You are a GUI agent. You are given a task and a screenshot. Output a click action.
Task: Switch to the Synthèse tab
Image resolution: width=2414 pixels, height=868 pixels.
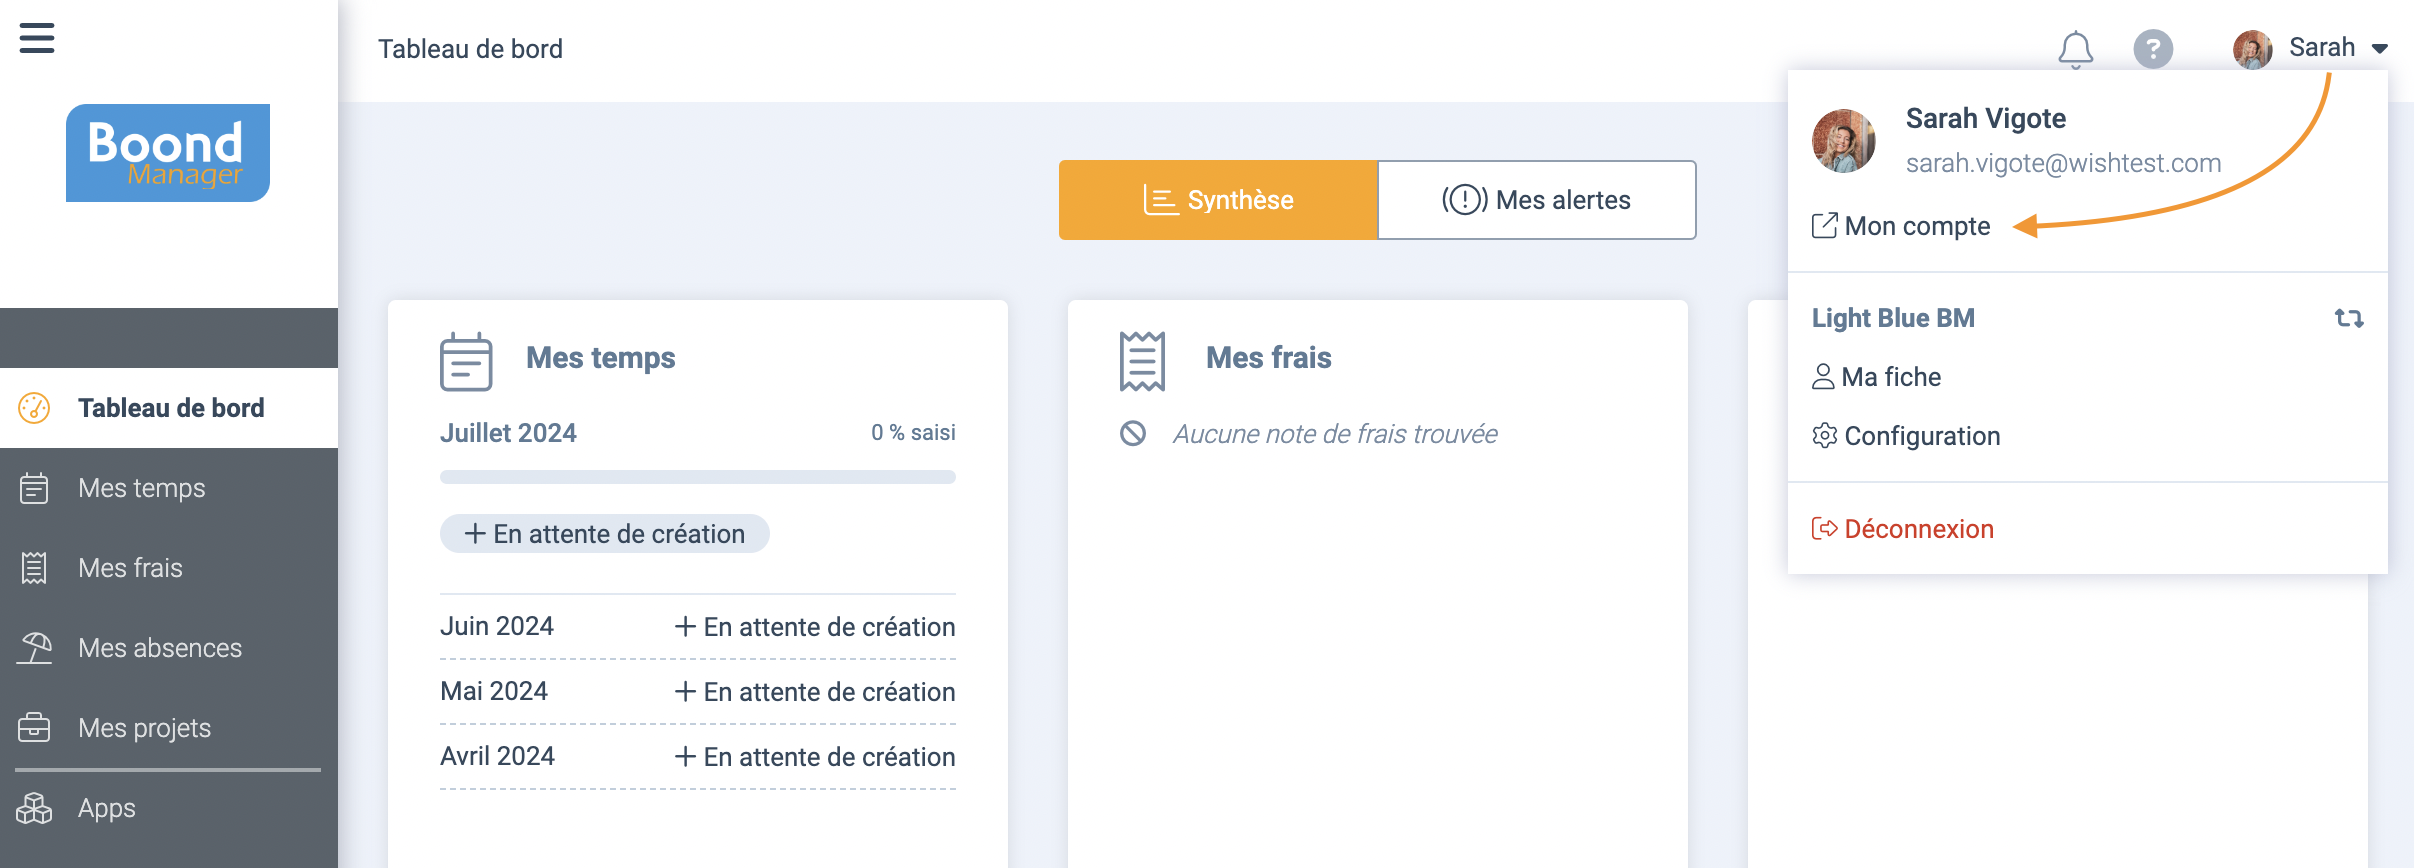pos(1218,200)
